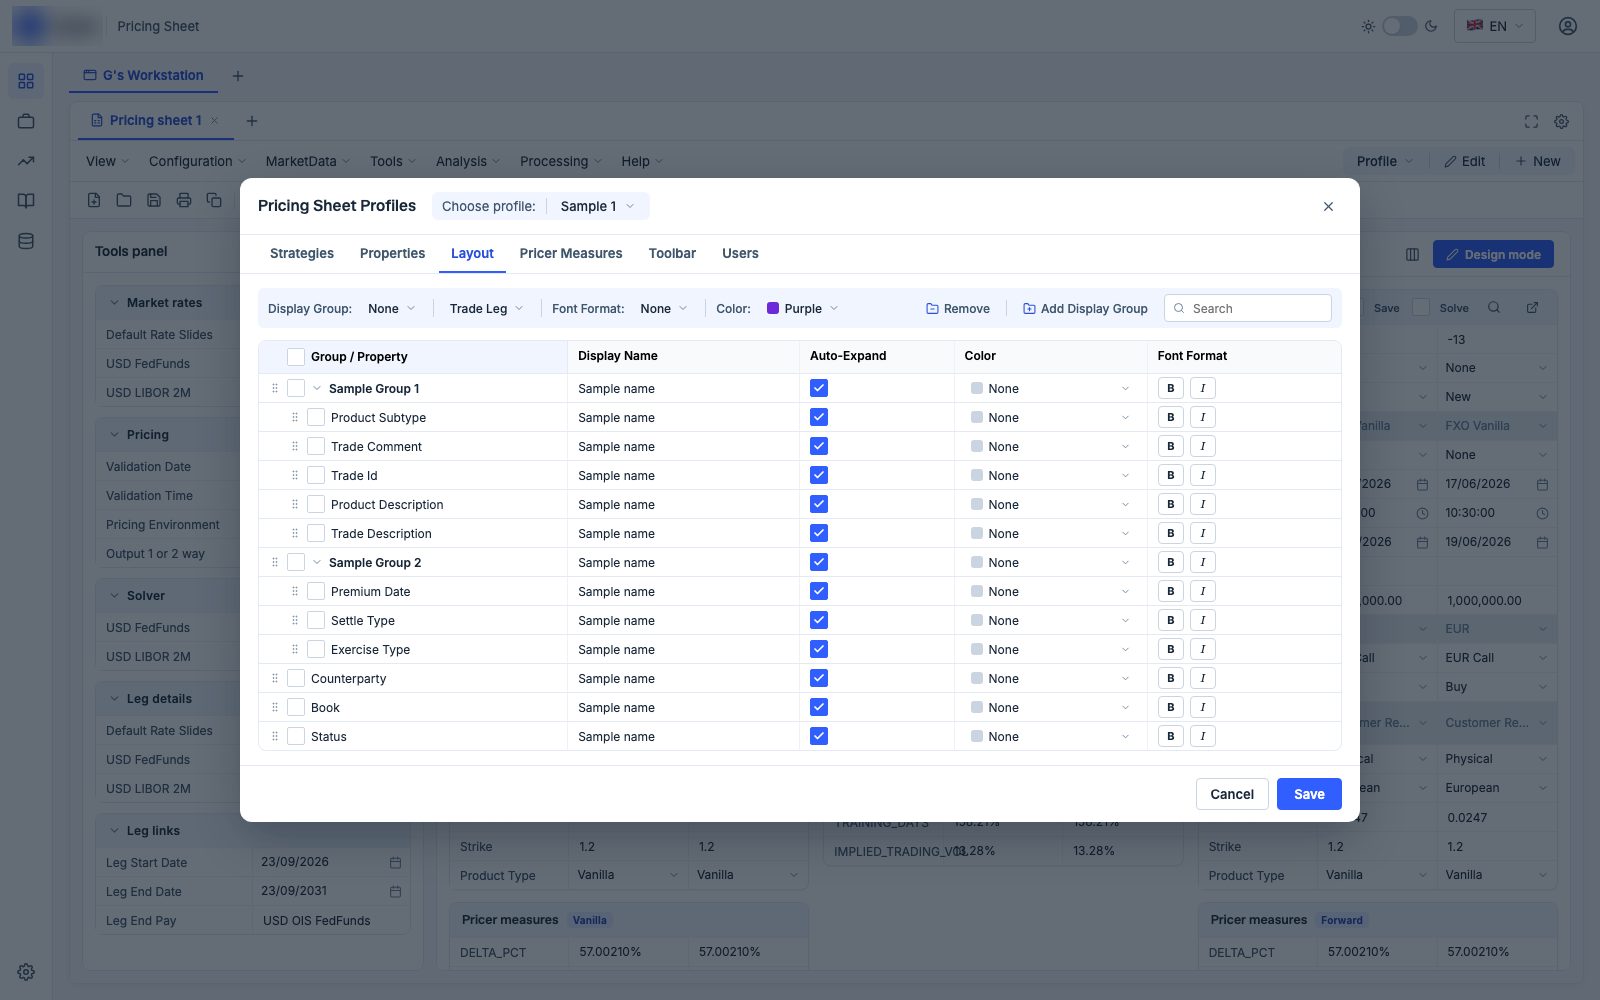Toggle the light/dark theme switch

(1399, 26)
